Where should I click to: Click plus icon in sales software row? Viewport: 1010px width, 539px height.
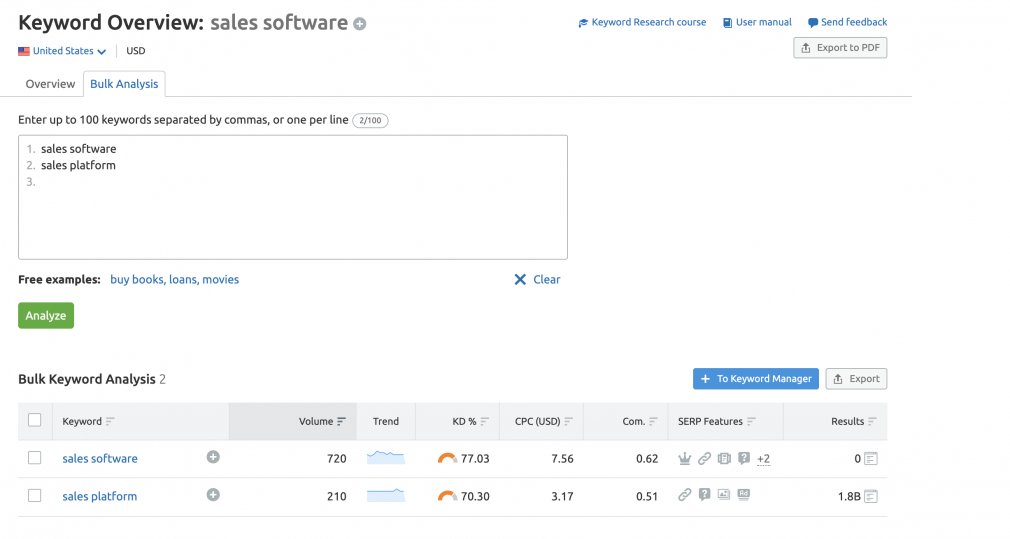(x=213, y=457)
